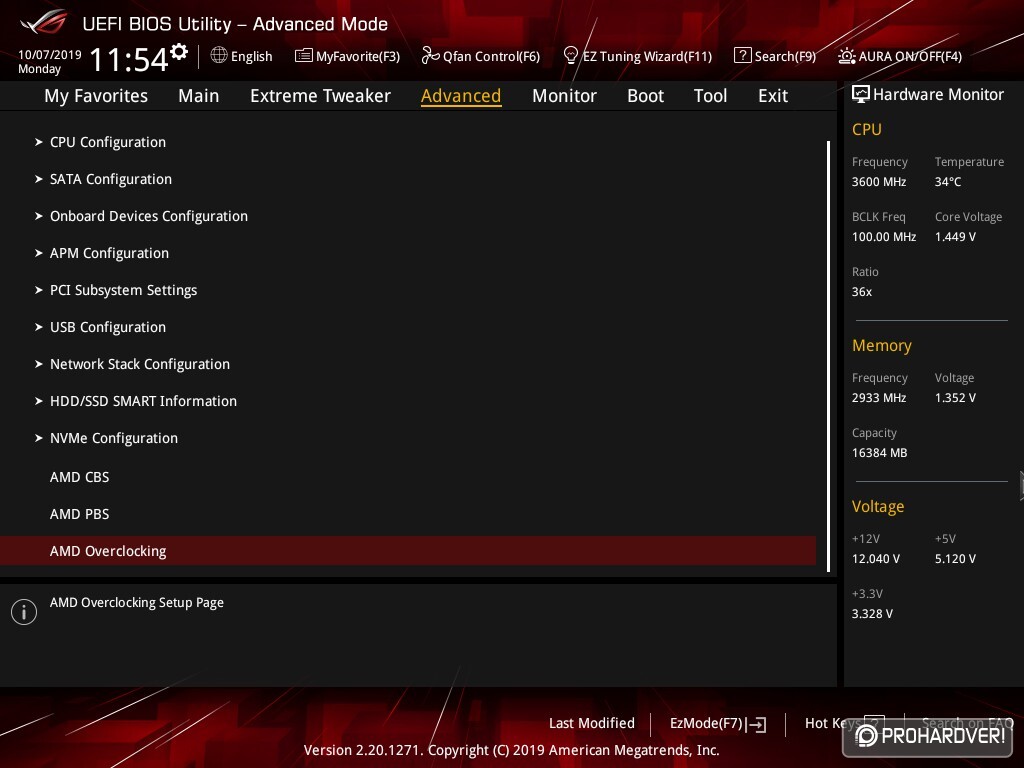This screenshot has height=768, width=1024.
Task: Click Core Voltage value 1.449 V
Action: (x=955, y=237)
